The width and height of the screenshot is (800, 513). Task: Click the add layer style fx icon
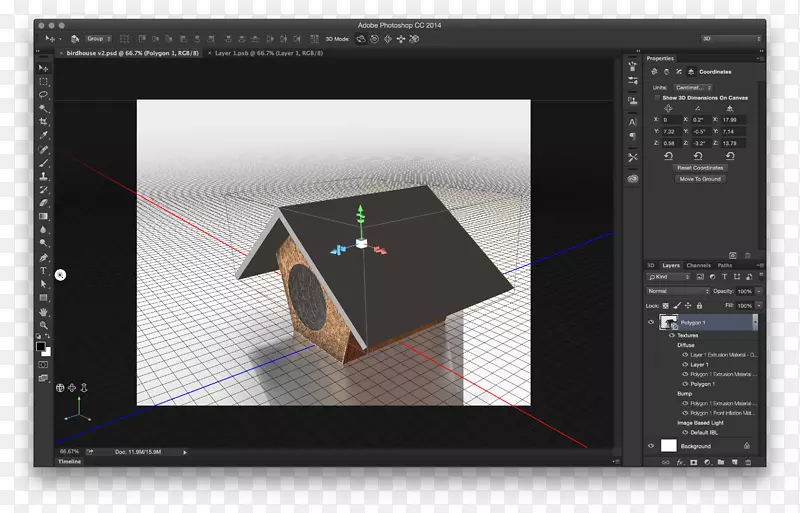[x=679, y=462]
